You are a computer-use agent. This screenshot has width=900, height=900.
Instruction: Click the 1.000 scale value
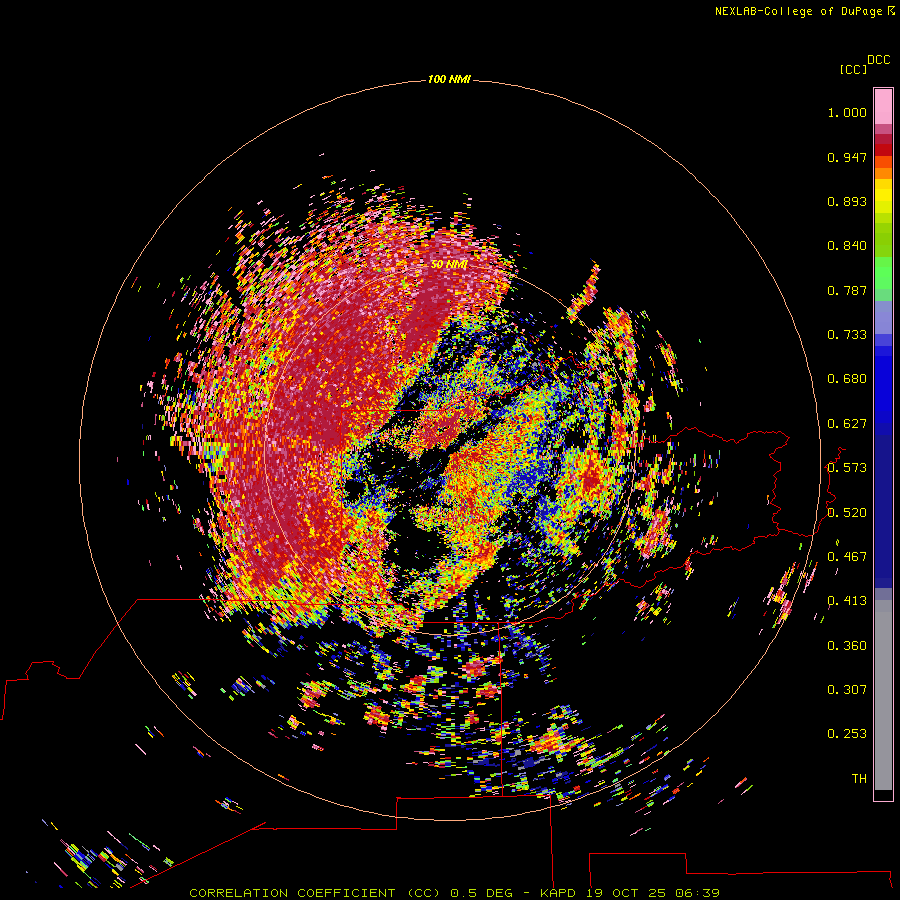tap(847, 112)
